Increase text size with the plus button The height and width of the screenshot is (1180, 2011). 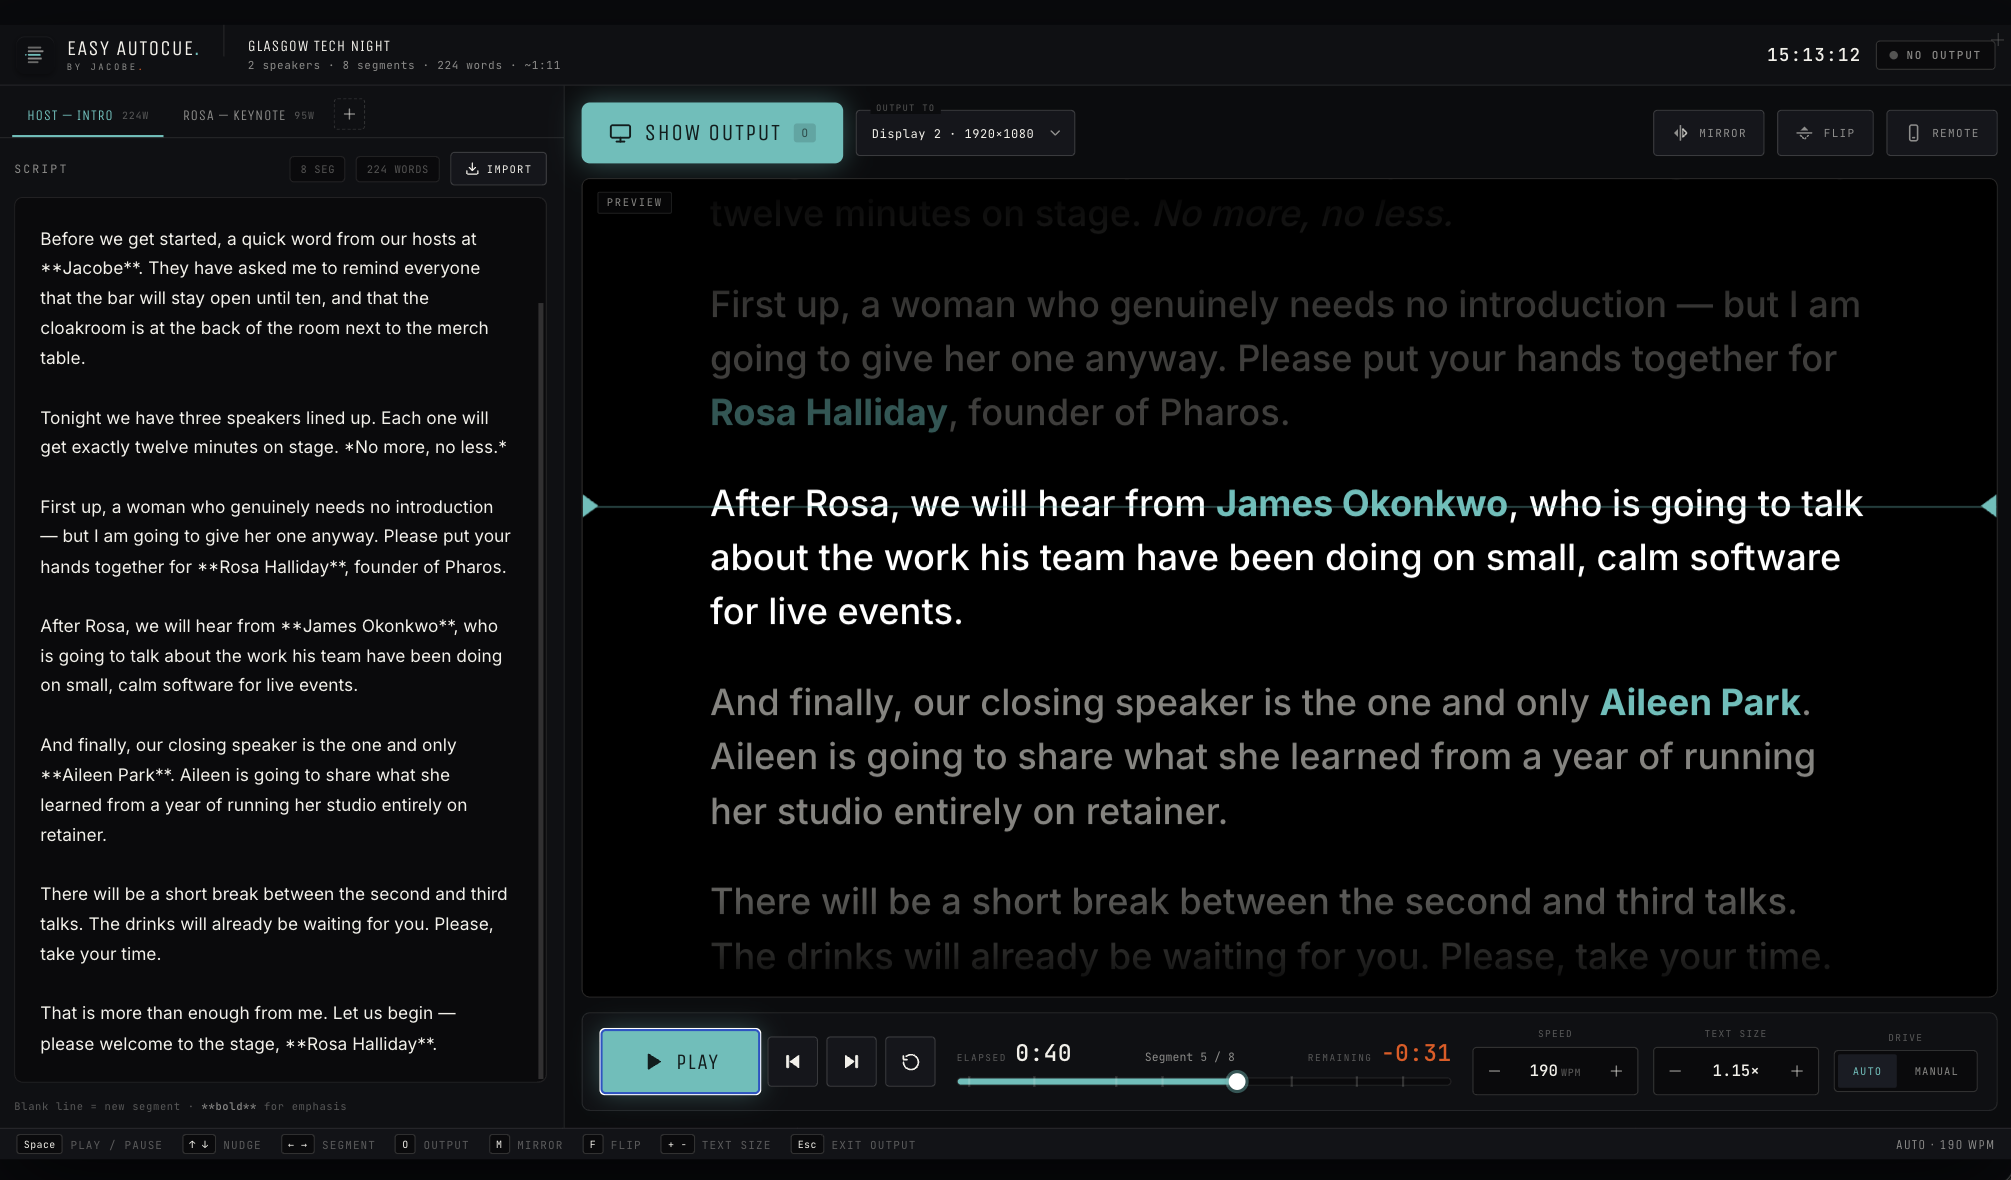(x=1797, y=1071)
